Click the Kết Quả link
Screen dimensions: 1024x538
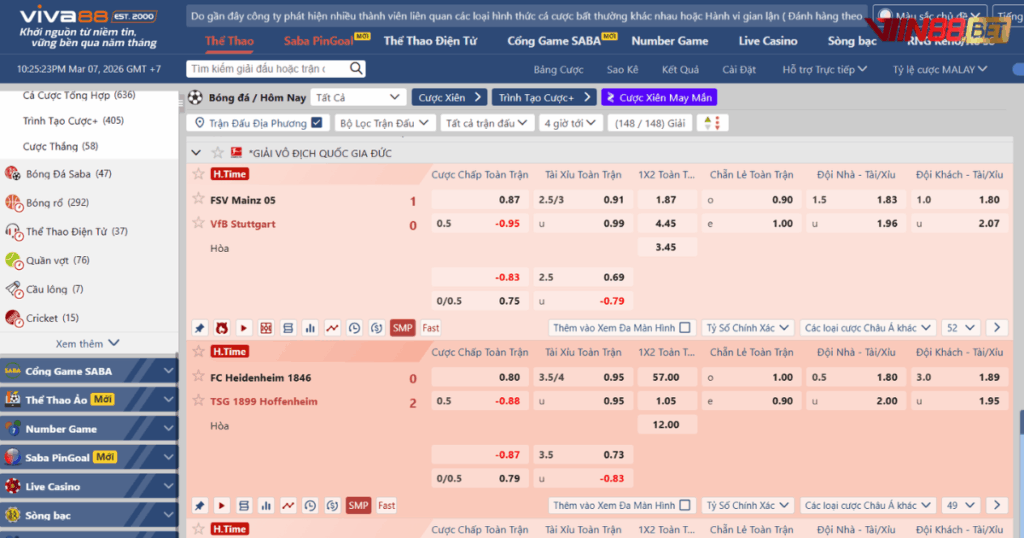pos(681,70)
